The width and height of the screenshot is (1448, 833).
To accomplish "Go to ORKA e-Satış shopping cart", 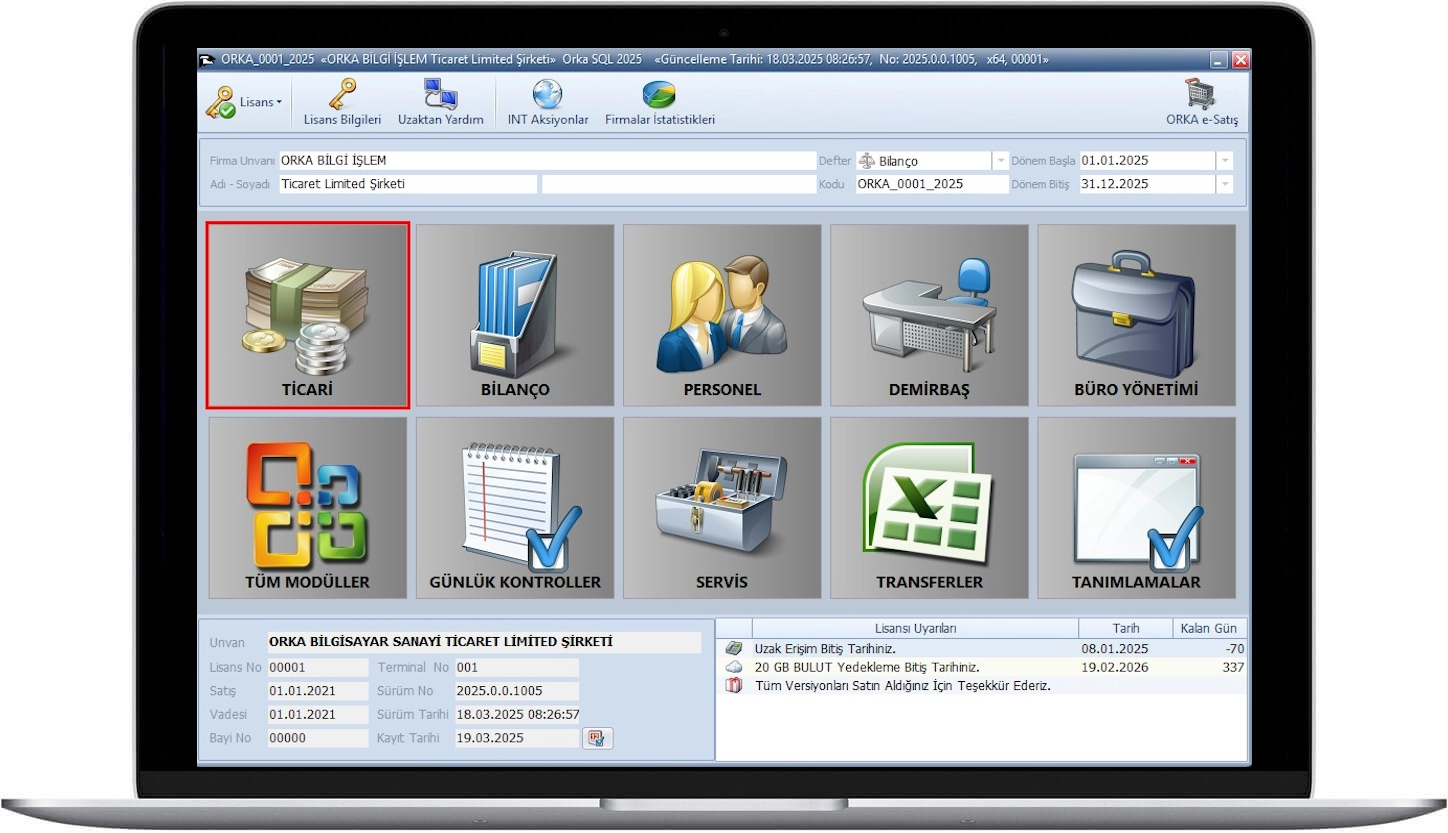I will point(1201,103).
